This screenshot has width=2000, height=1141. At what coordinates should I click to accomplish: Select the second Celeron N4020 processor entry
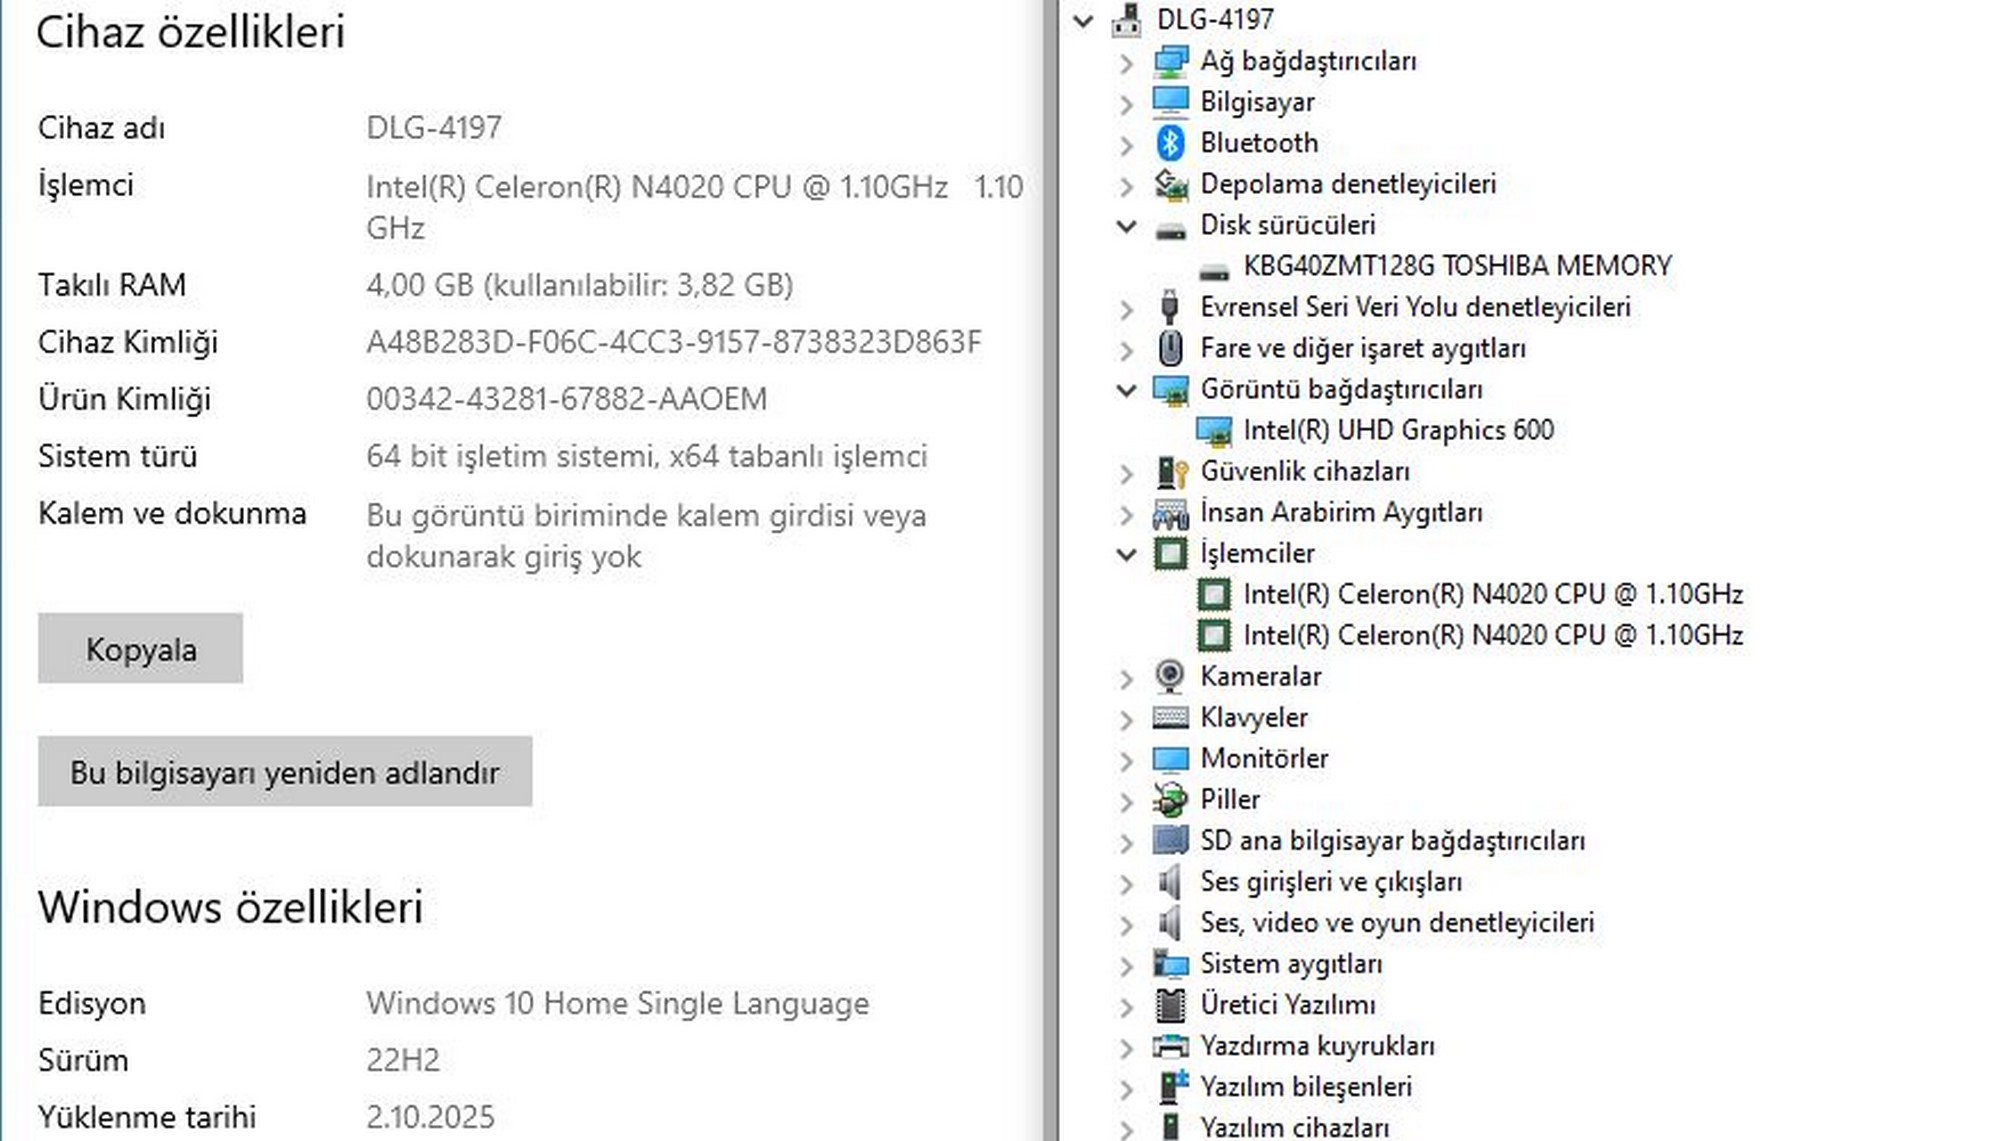coord(1492,635)
